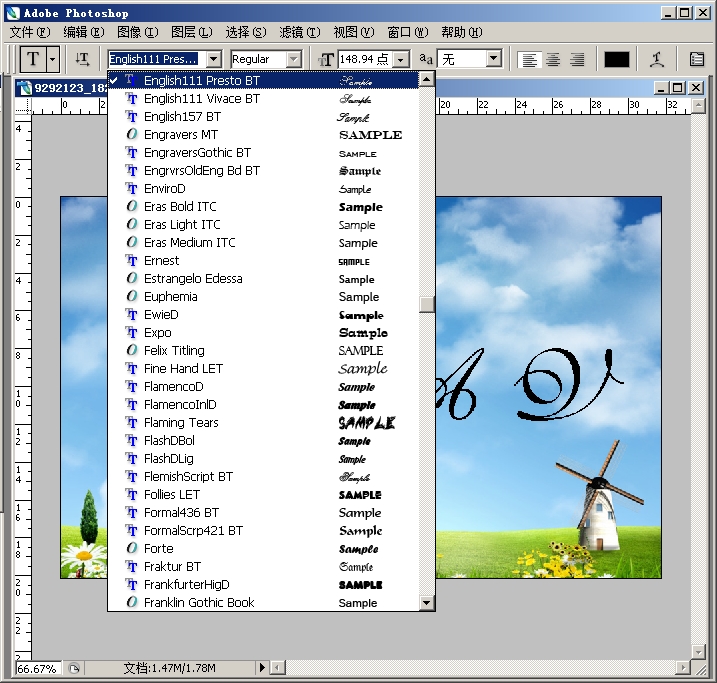717x683 pixels.
Task: Click the font family name field
Action: pos(157,59)
